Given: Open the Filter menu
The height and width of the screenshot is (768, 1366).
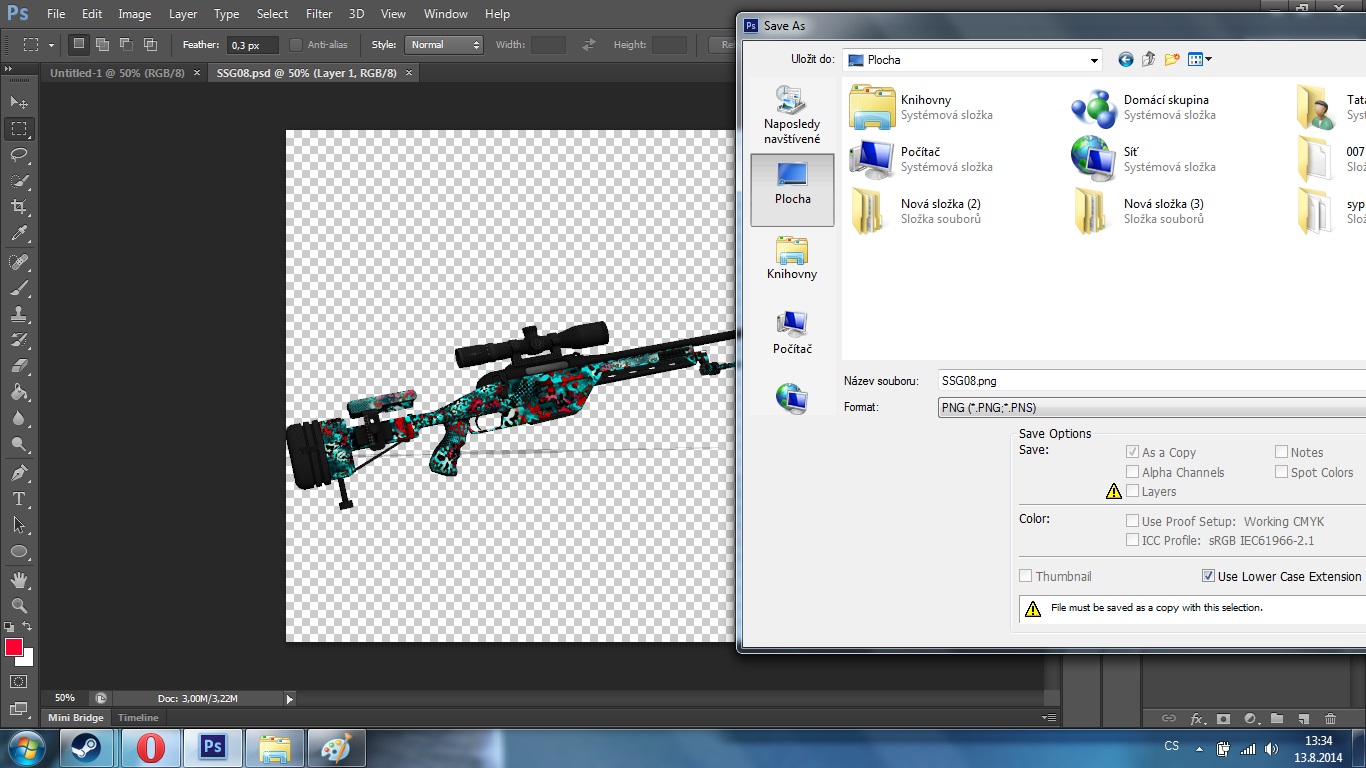Looking at the screenshot, I should coord(319,14).
